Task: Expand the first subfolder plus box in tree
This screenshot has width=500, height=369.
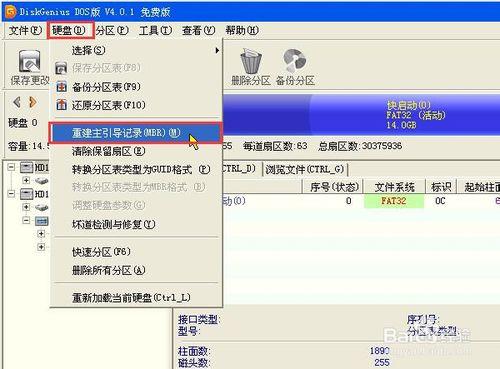Action: coord(41,234)
